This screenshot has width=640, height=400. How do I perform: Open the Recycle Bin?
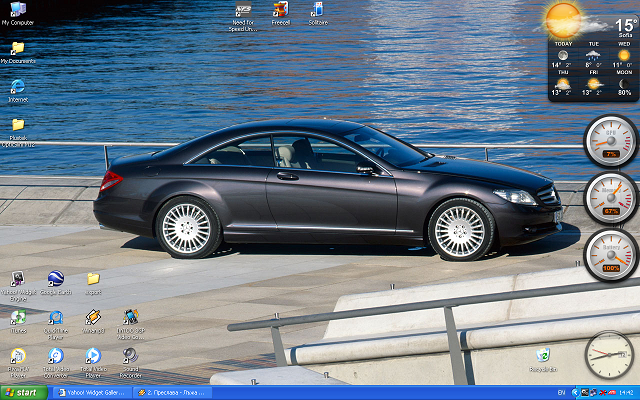543,354
